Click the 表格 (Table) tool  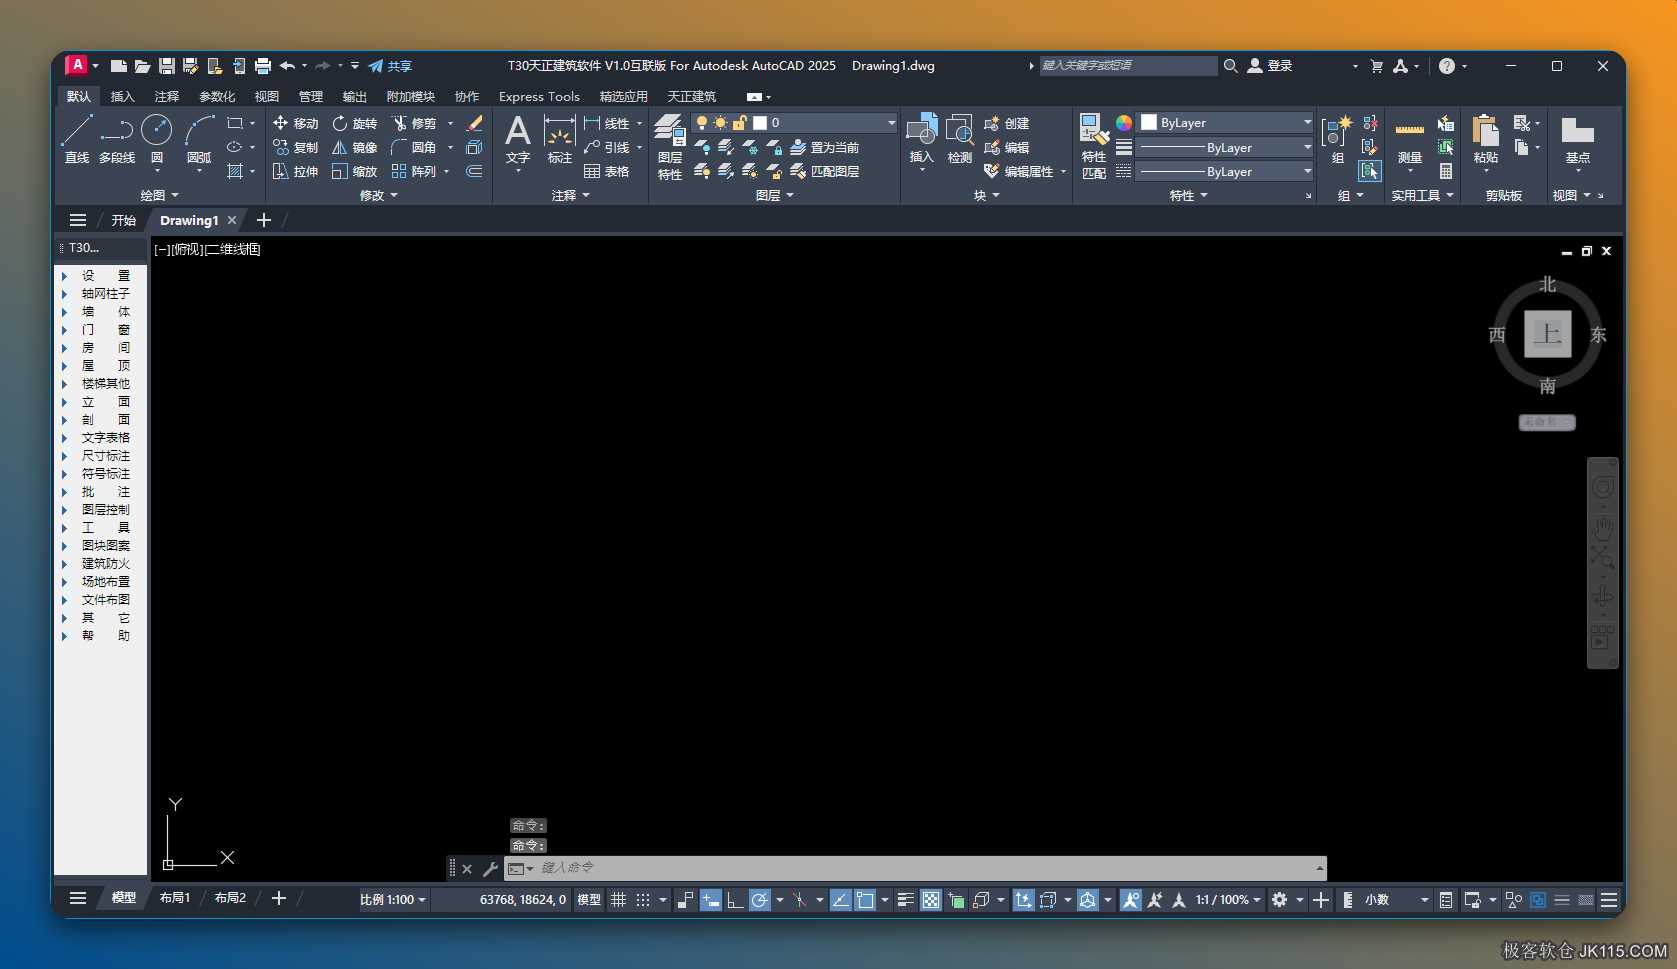[607, 171]
